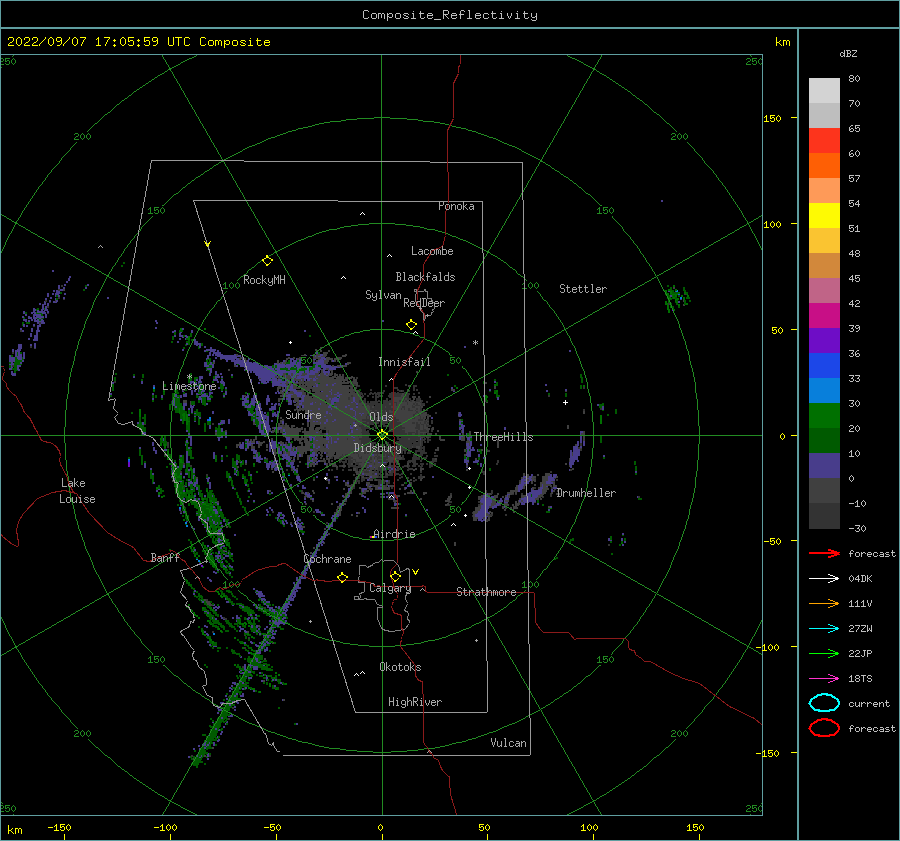Click the cyan 27ZW arrow legend icon
Viewport: 900px width, 841px height.
(824, 629)
